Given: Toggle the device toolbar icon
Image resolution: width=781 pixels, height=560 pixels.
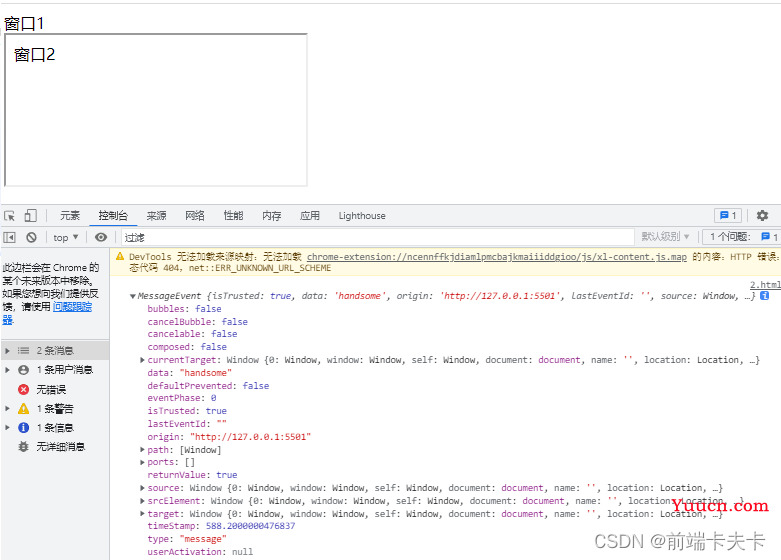Looking at the screenshot, I should click(30, 215).
